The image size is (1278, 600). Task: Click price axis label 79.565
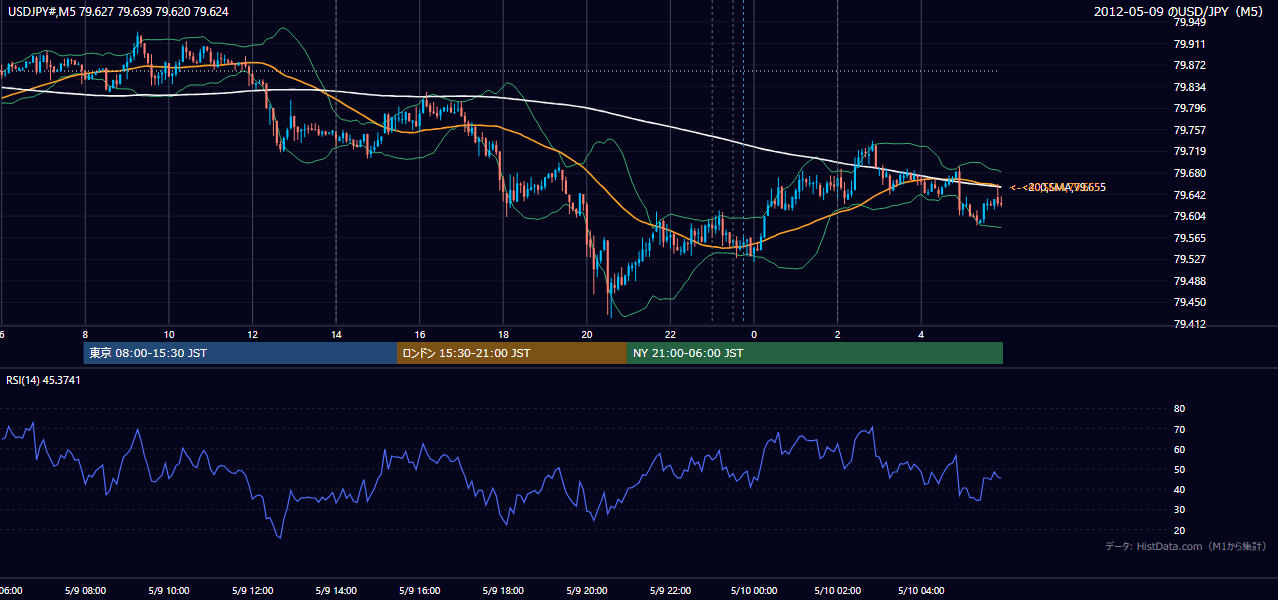[x=1189, y=238]
